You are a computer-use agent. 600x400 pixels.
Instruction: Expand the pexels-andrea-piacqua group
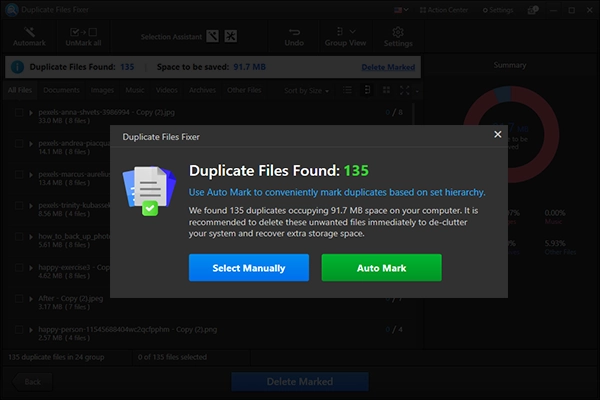click(x=31, y=144)
